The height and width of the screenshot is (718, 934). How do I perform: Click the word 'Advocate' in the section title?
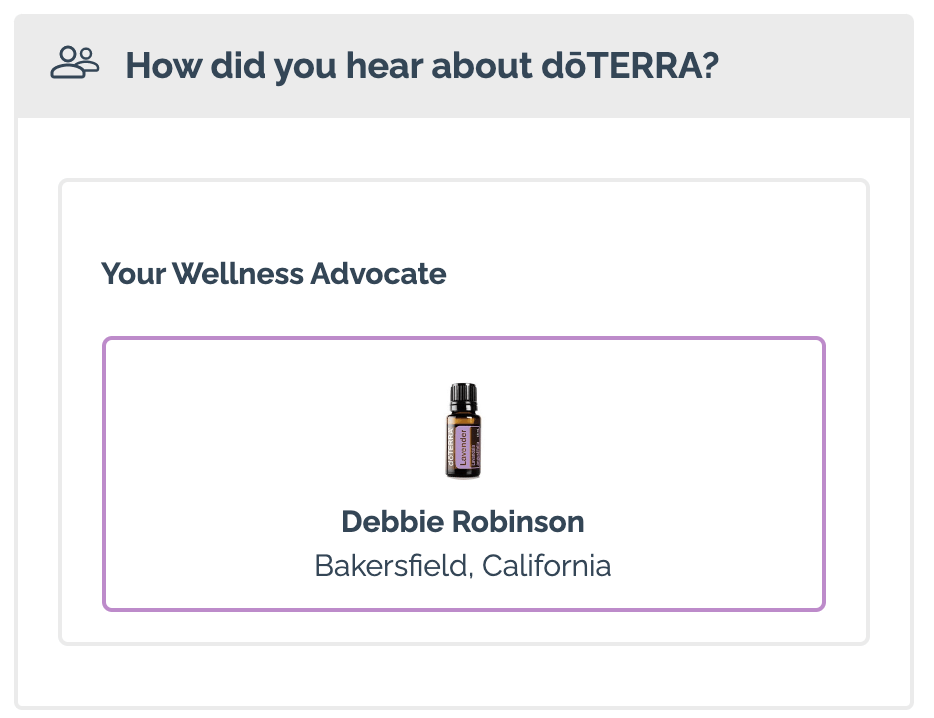click(x=378, y=274)
